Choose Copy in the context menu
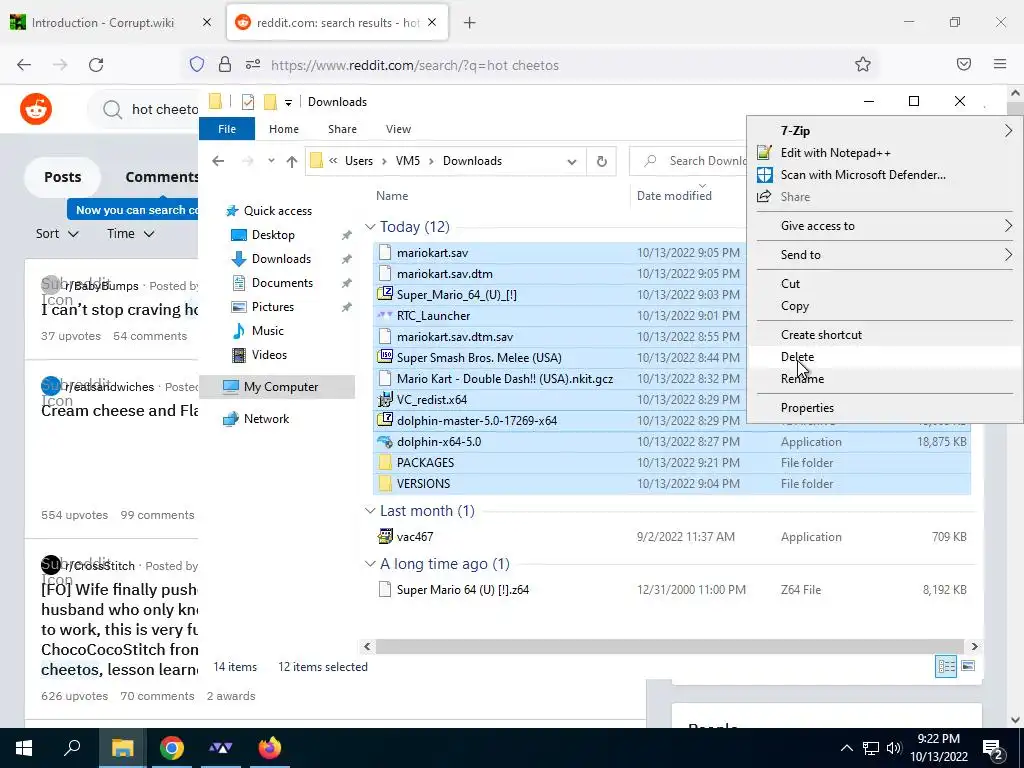 884,306
